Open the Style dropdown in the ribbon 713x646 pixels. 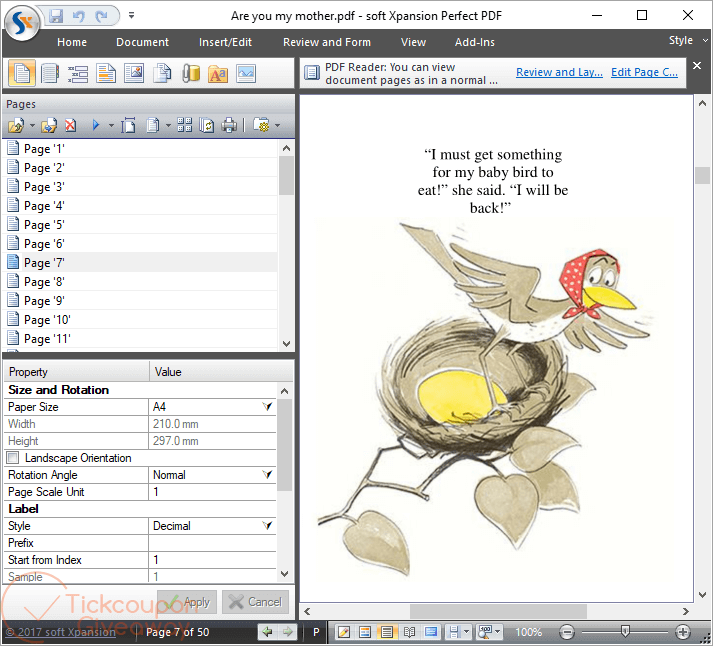(x=688, y=40)
